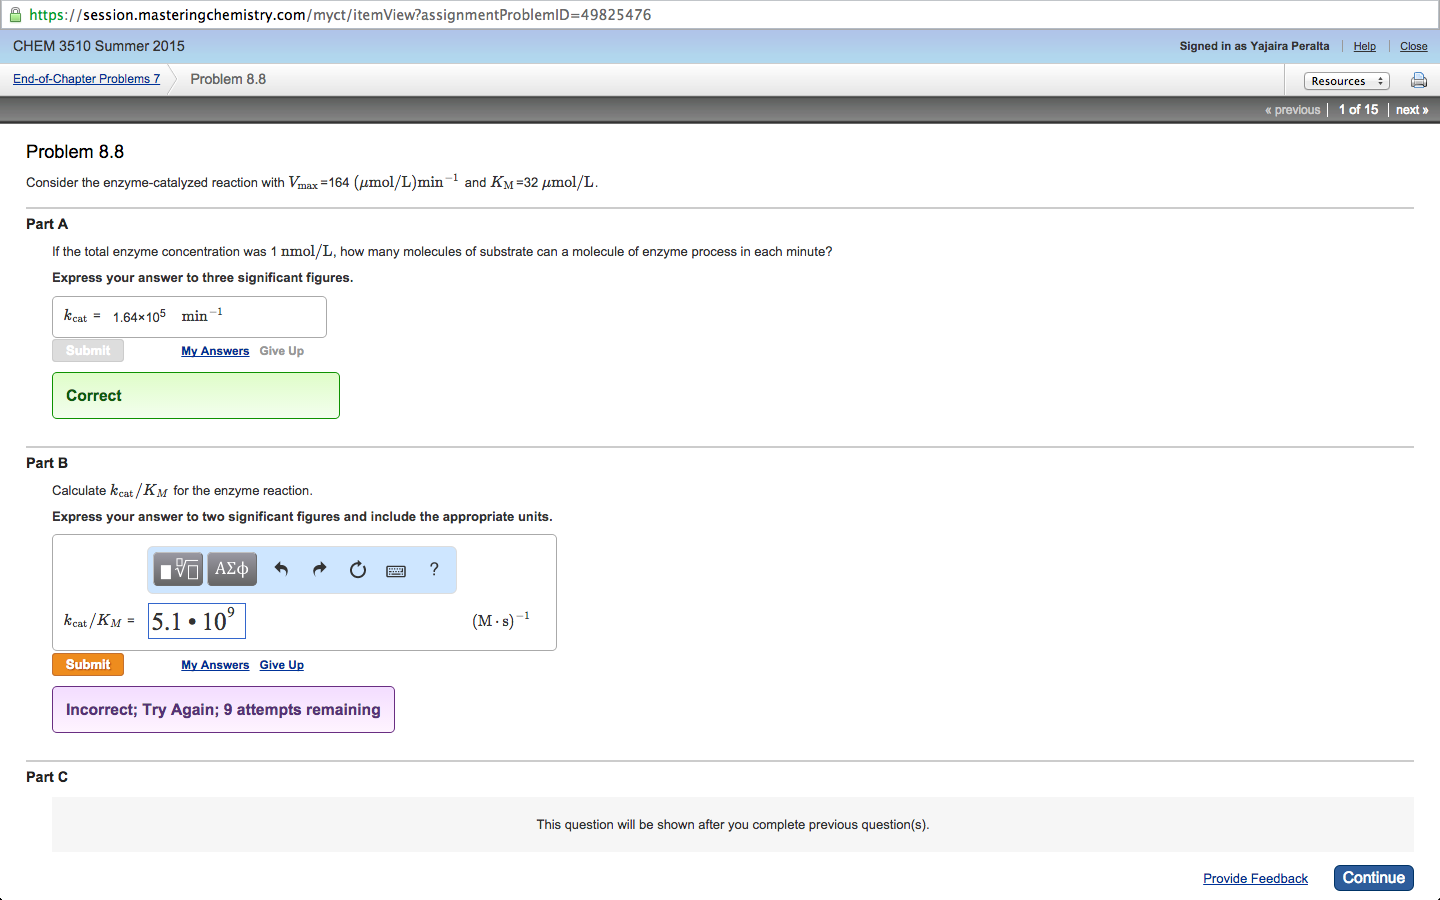Navigate to End-of-Chapter Problems 7
1440x900 pixels.
(85, 78)
